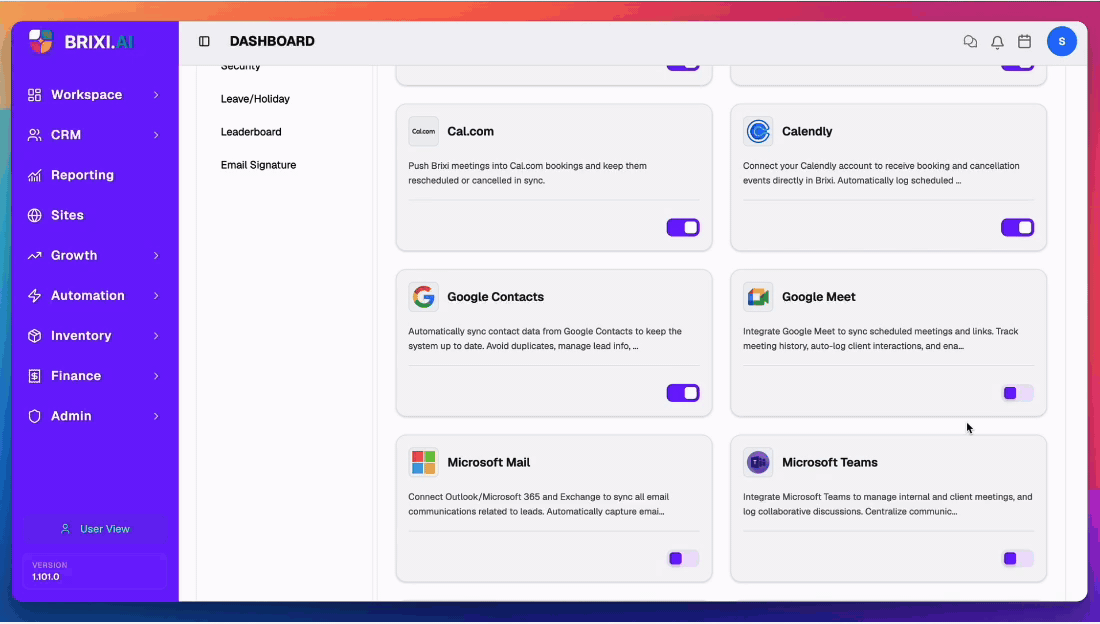Image resolution: width=1100 pixels, height=624 pixels.
Task: Expand the Workspace chevron
Action: pyautogui.click(x=156, y=95)
